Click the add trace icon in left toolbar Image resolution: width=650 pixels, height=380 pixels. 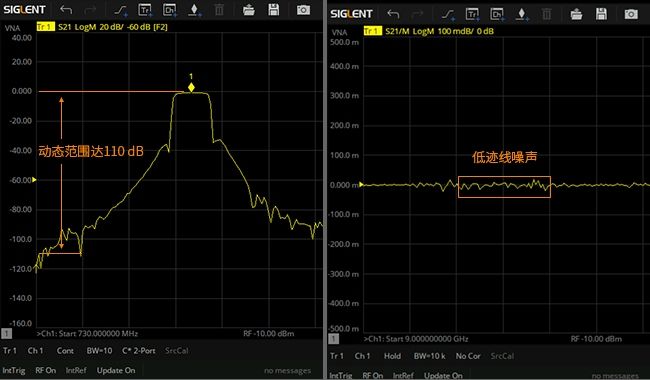(x=145, y=10)
